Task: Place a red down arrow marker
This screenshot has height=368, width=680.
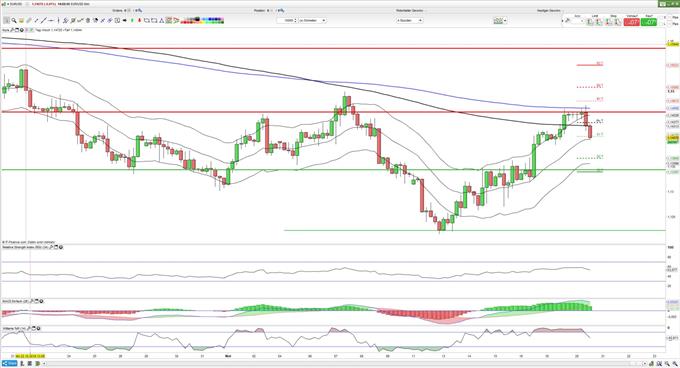Action: [x=139, y=20]
